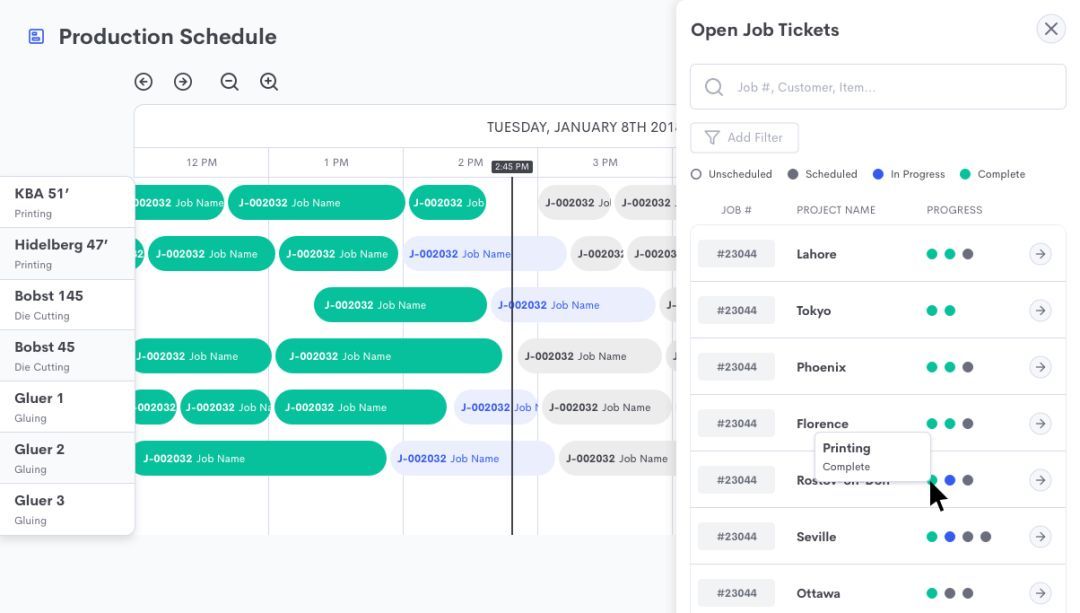The height and width of the screenshot is (613, 1080).
Task: Zoom in the schedule timeline
Action: click(x=269, y=82)
